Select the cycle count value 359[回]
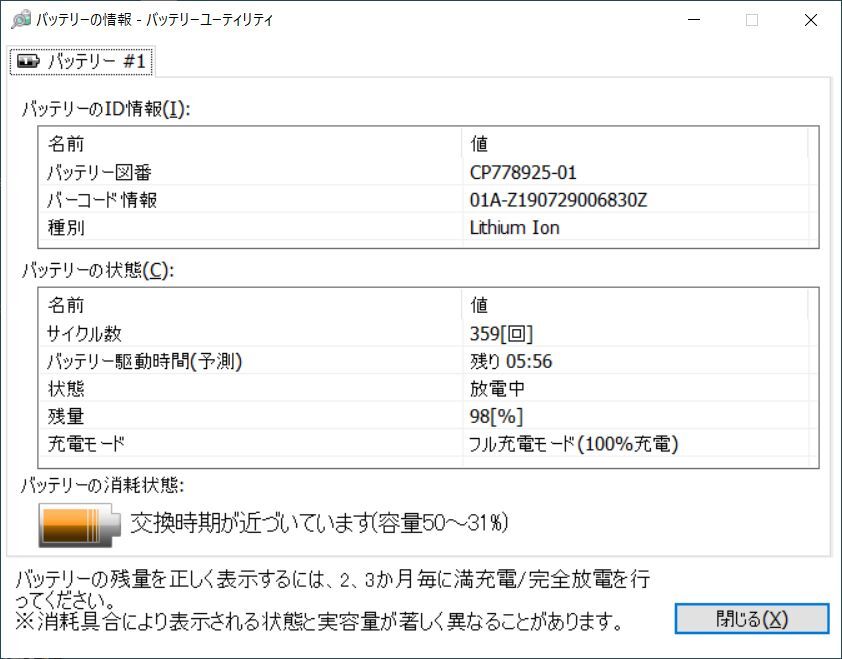 click(502, 334)
